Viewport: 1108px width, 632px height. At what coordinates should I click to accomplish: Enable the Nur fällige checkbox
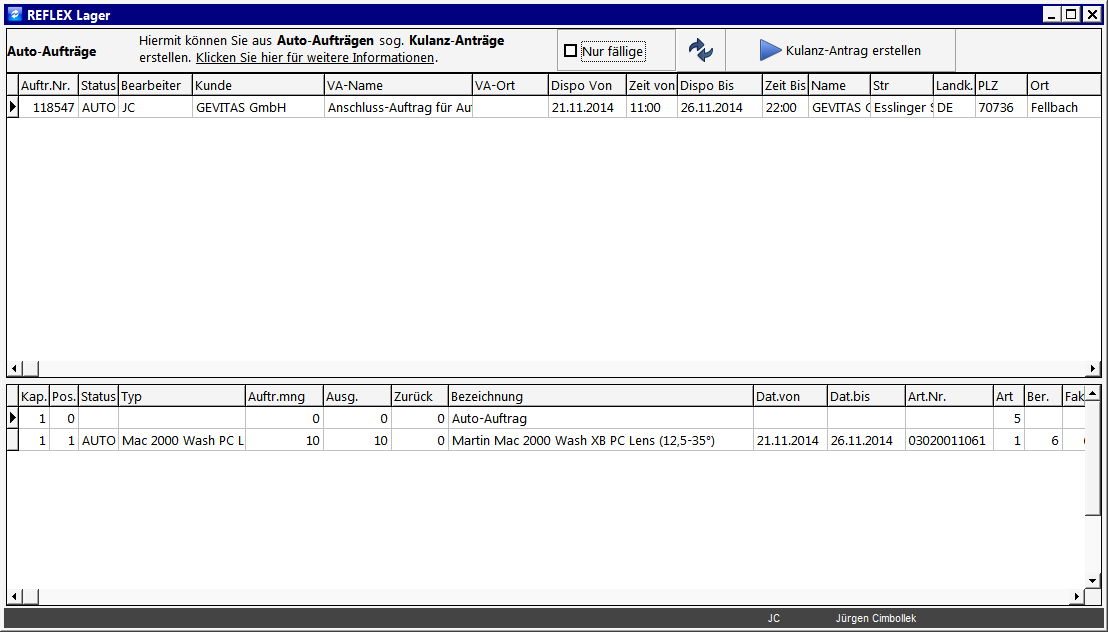pos(570,51)
